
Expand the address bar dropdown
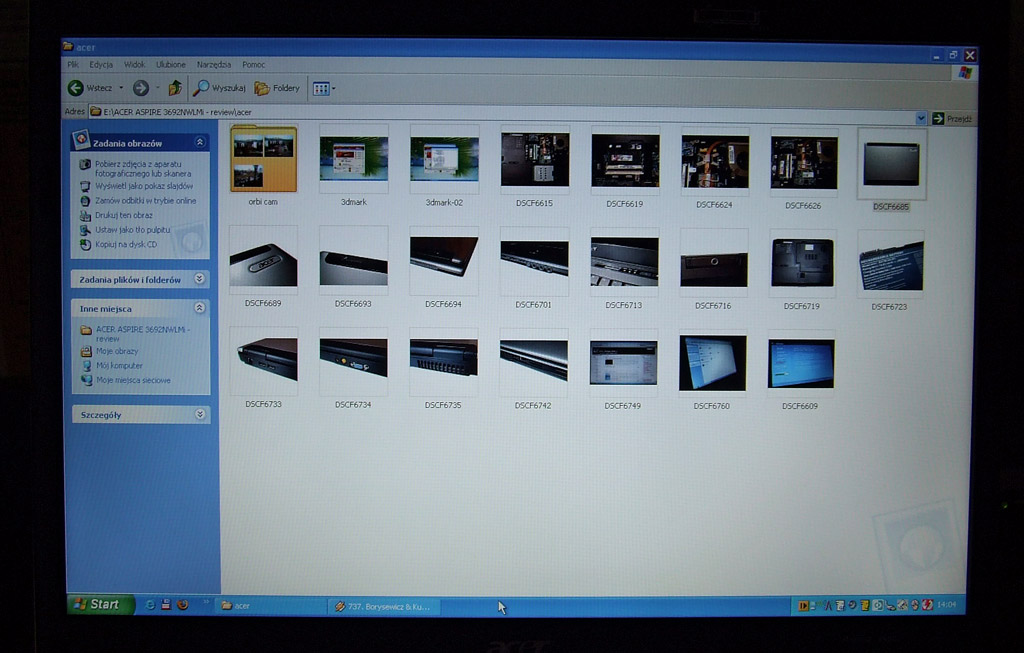point(920,118)
